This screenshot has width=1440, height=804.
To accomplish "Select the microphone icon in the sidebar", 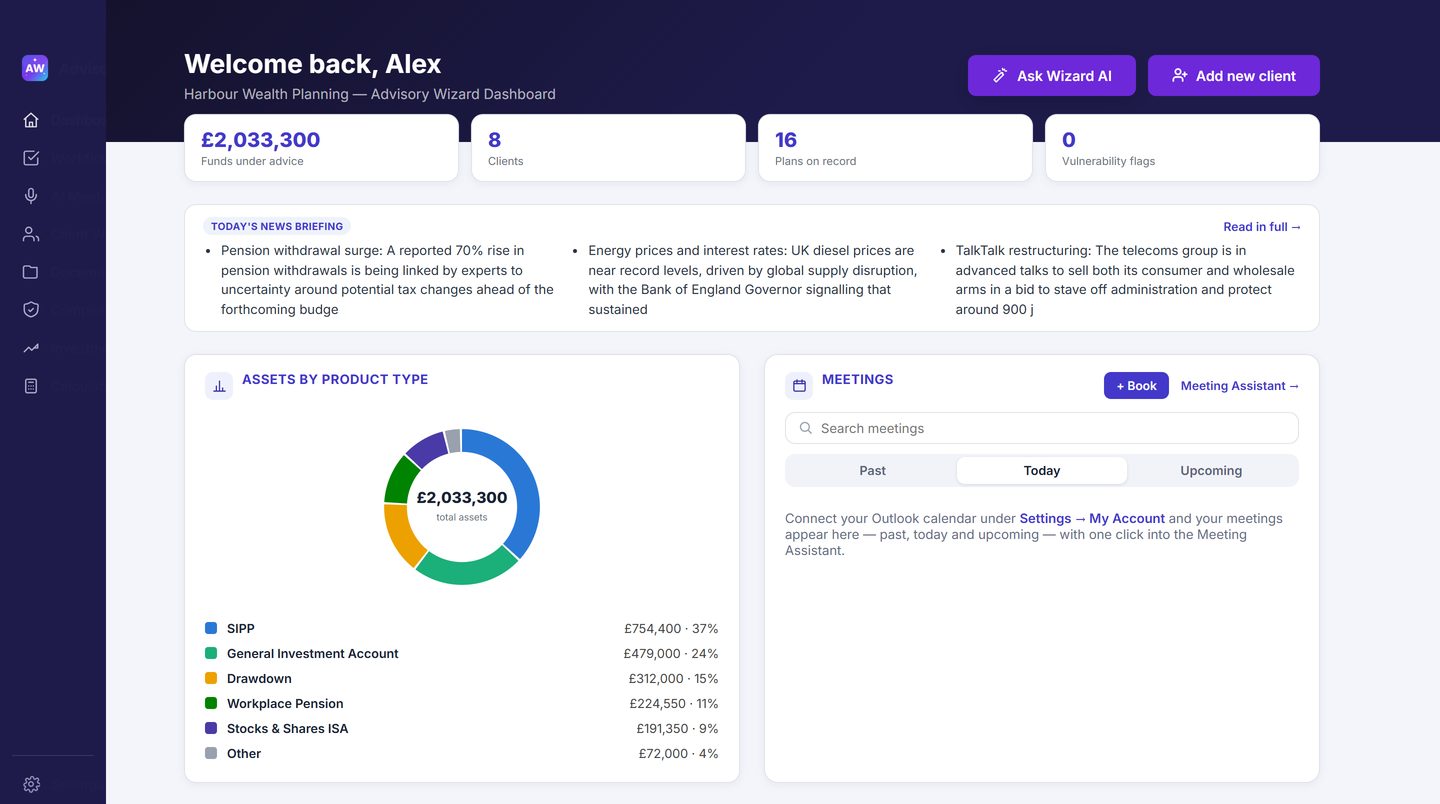I will tap(31, 196).
